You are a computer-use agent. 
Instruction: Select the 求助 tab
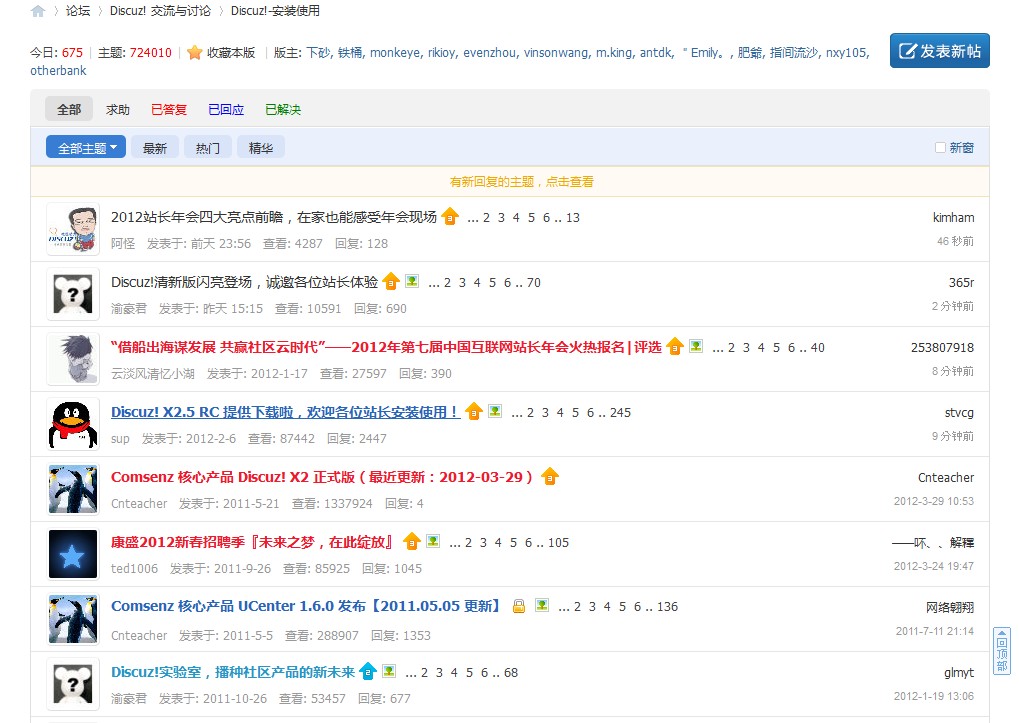point(118,109)
